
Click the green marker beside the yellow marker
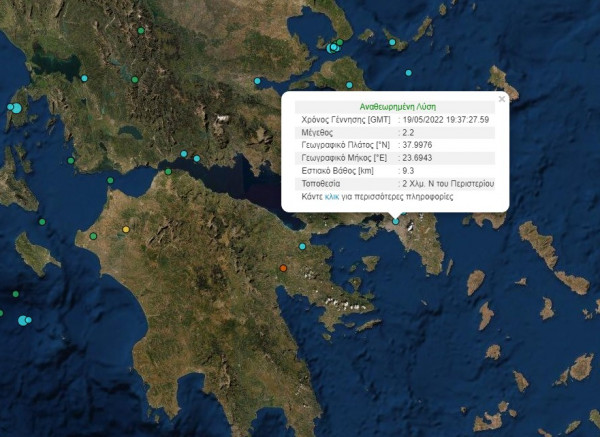[94, 236]
